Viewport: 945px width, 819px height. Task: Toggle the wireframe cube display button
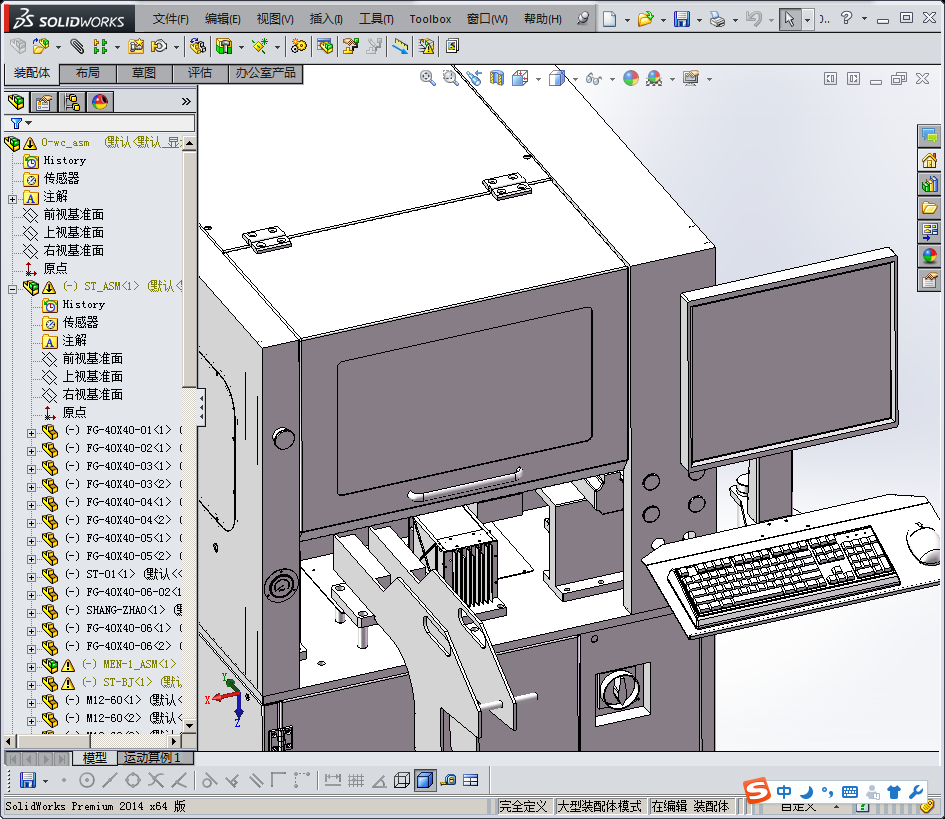pyautogui.click(x=401, y=780)
